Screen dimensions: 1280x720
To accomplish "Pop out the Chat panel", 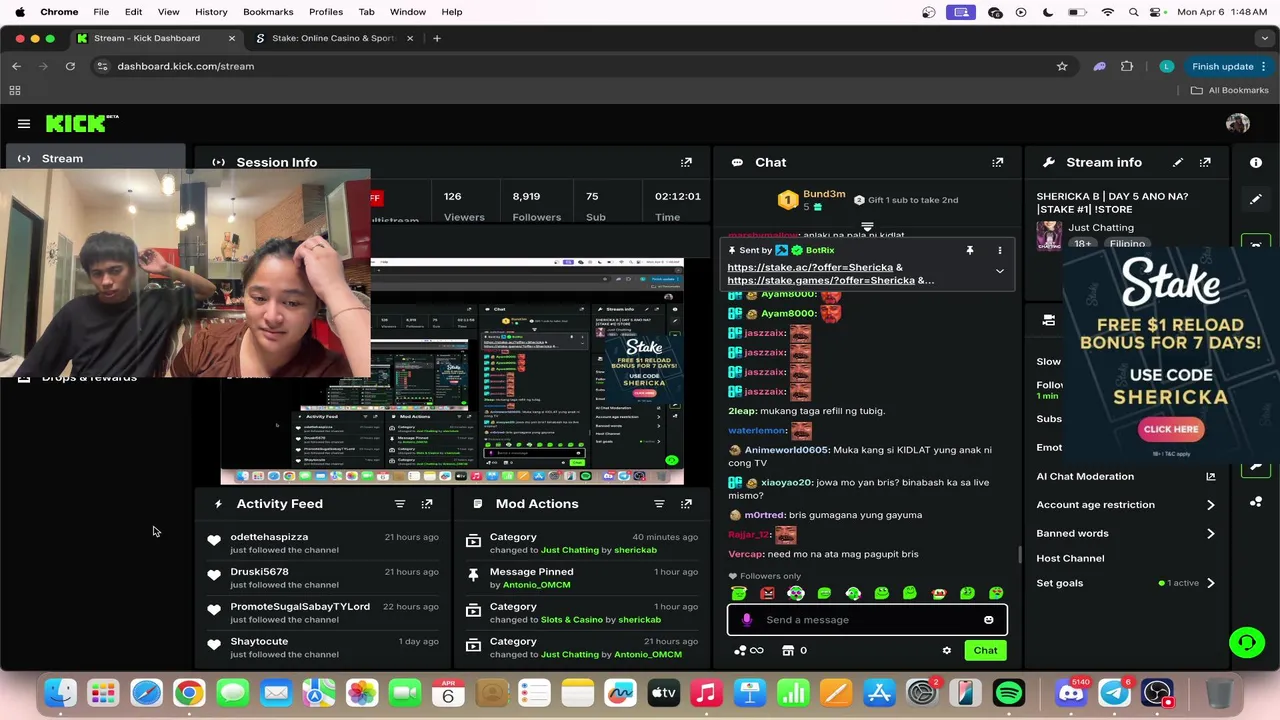I will [x=997, y=162].
